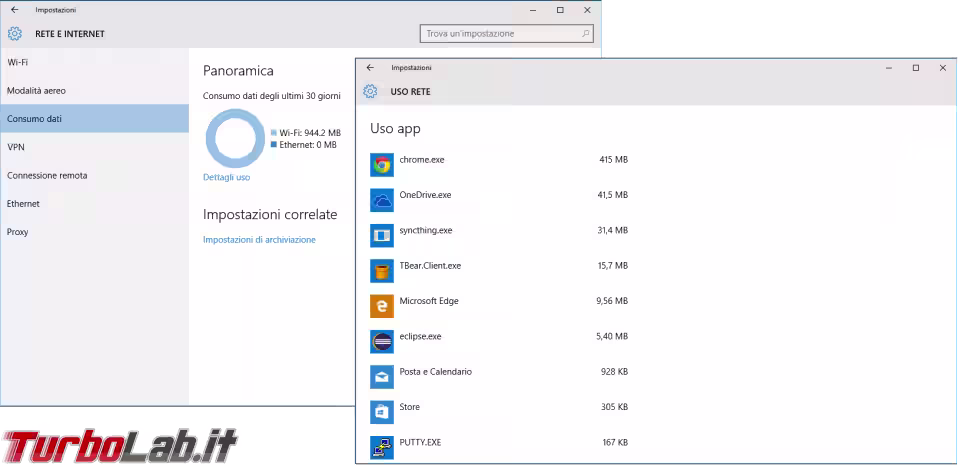Click the 15,7 MB usage value
The width and height of the screenshot is (960, 466).
pos(612,266)
